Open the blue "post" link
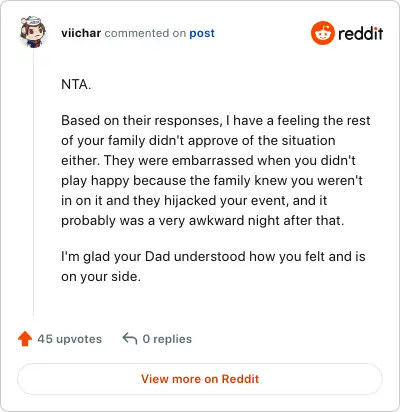This screenshot has height=412, width=400. coord(202,33)
